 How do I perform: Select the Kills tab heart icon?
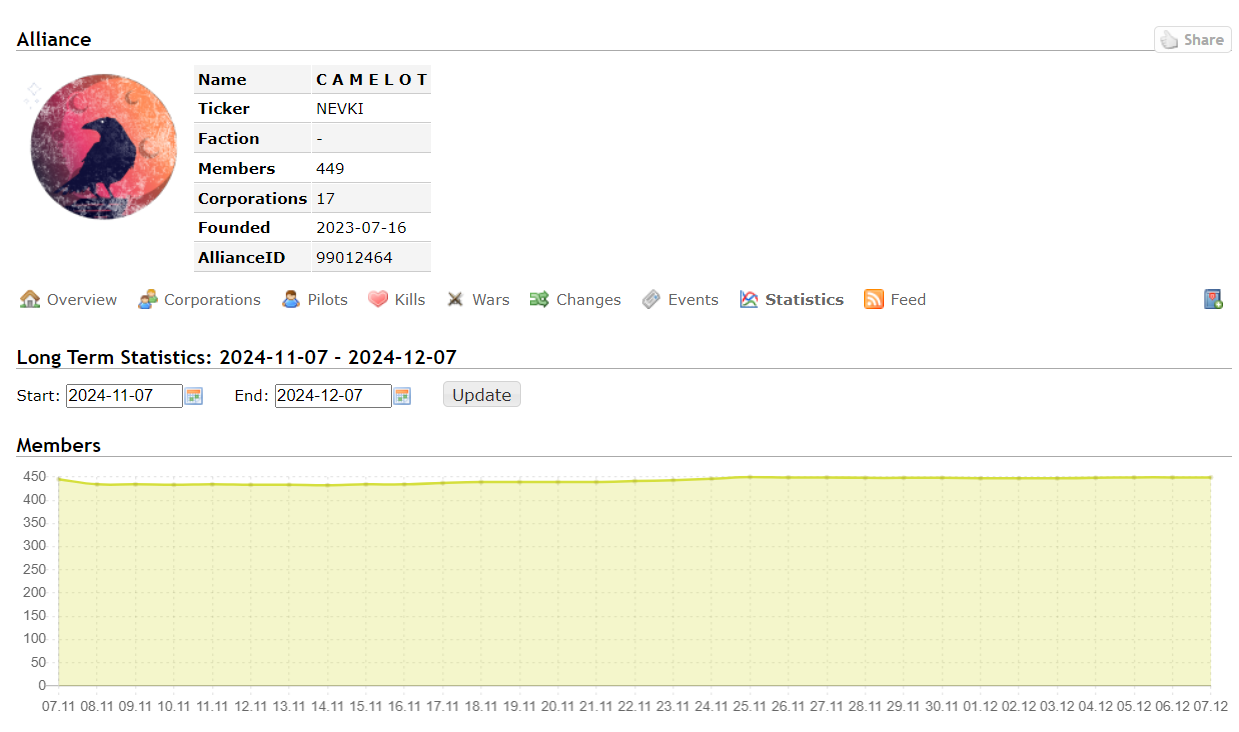(378, 299)
